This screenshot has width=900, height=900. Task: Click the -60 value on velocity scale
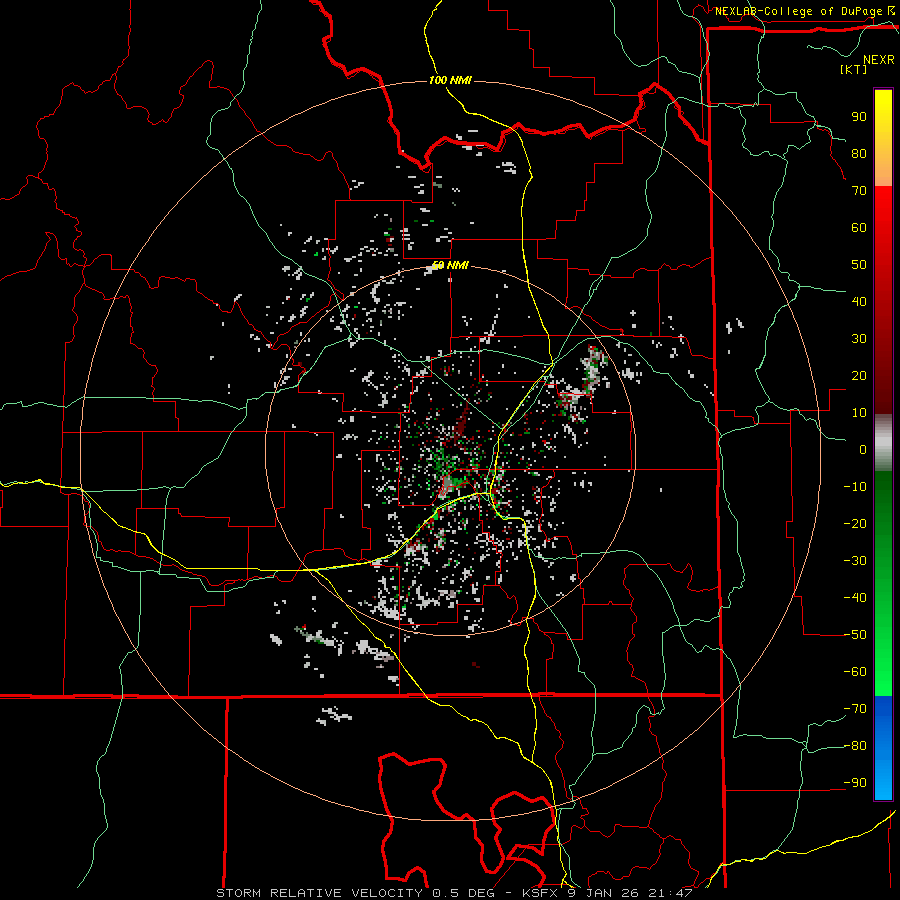855,672
